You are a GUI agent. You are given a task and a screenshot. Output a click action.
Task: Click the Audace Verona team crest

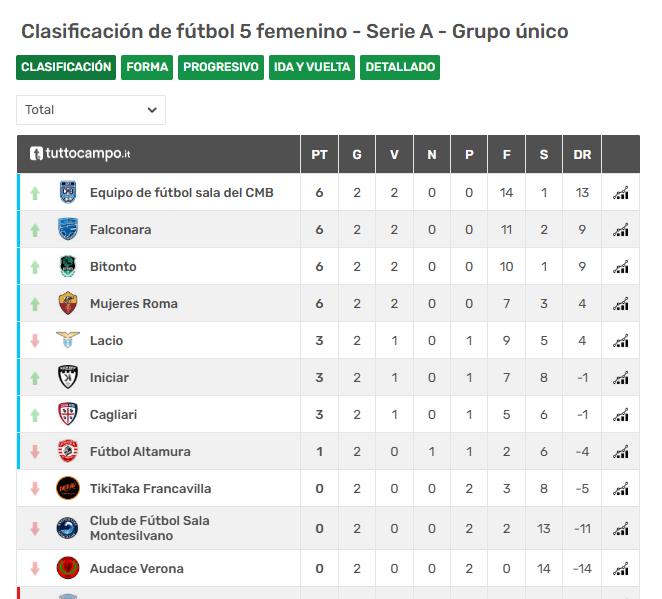coord(68,568)
